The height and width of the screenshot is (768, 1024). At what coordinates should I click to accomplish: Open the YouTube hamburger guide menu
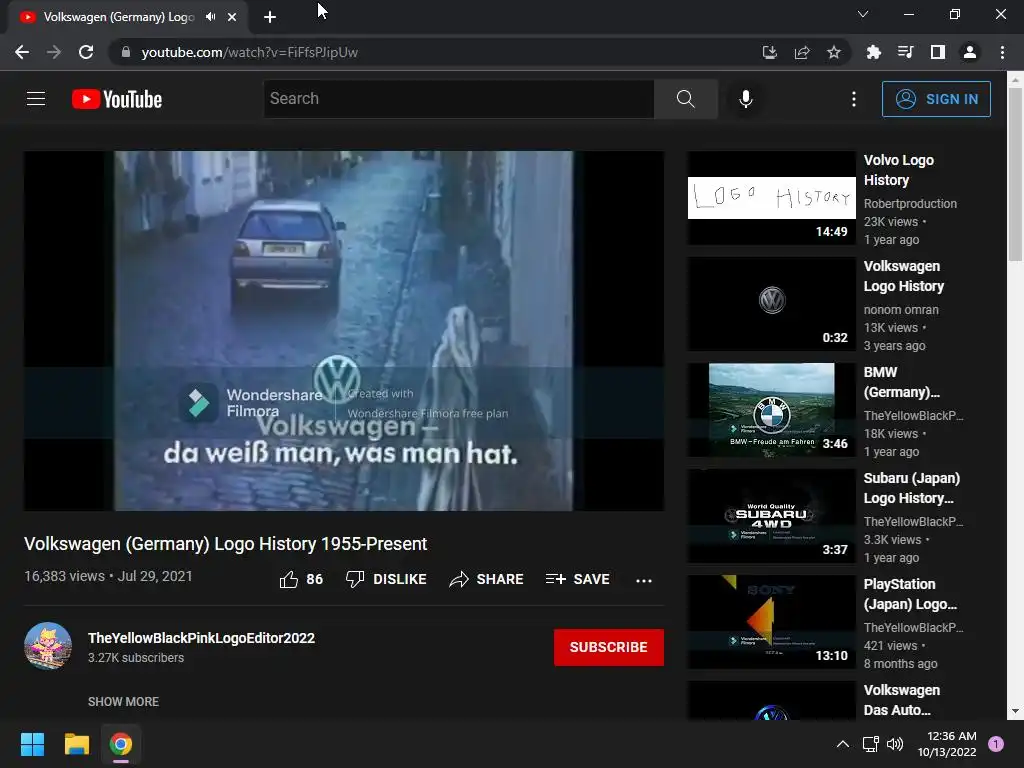(x=36, y=99)
